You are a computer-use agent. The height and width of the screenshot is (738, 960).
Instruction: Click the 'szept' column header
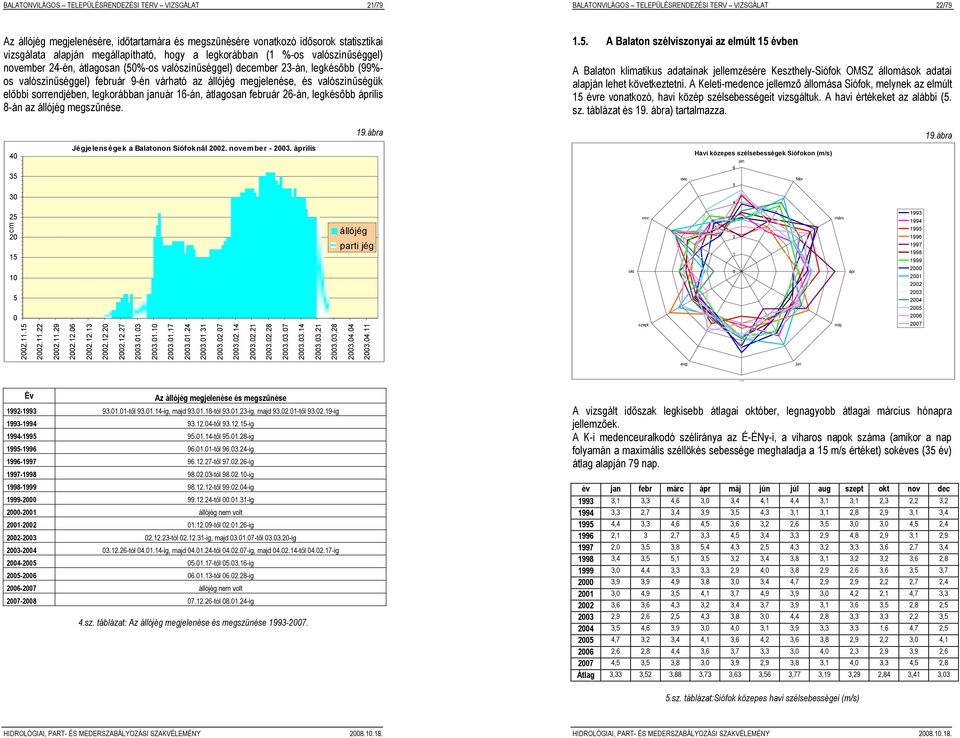click(x=854, y=489)
